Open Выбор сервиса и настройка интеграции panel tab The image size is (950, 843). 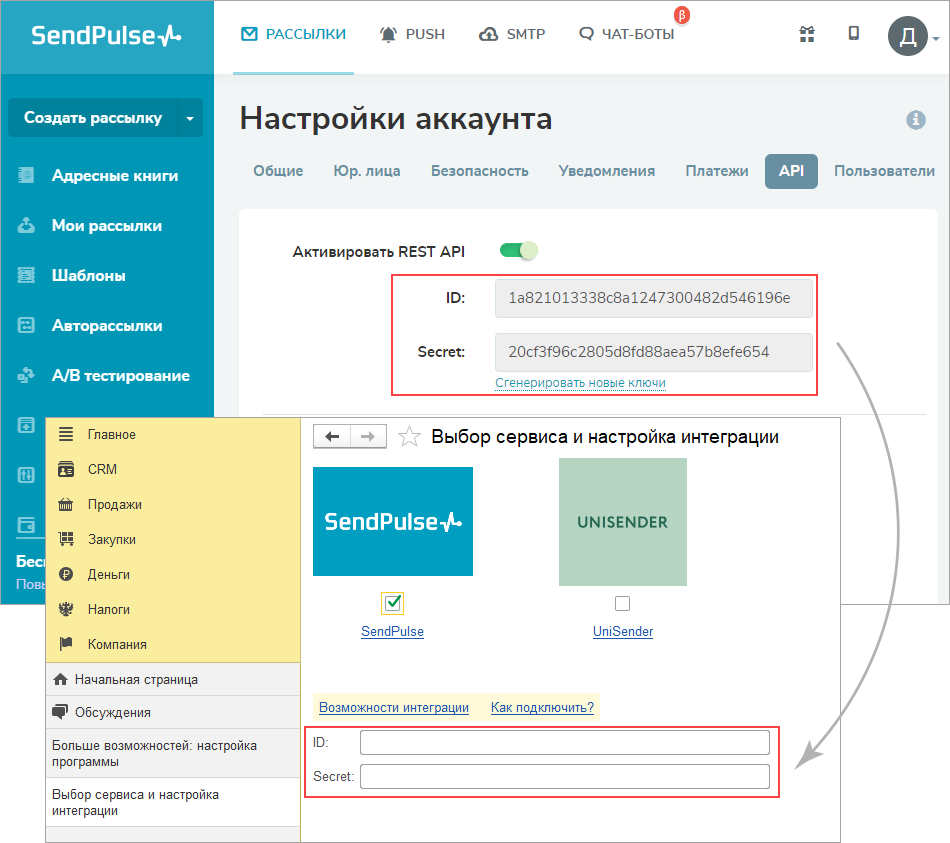click(x=173, y=802)
